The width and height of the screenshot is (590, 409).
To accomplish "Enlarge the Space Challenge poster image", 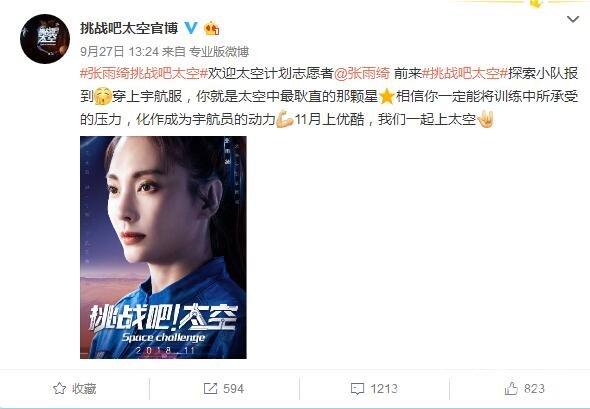I will 163,247.
